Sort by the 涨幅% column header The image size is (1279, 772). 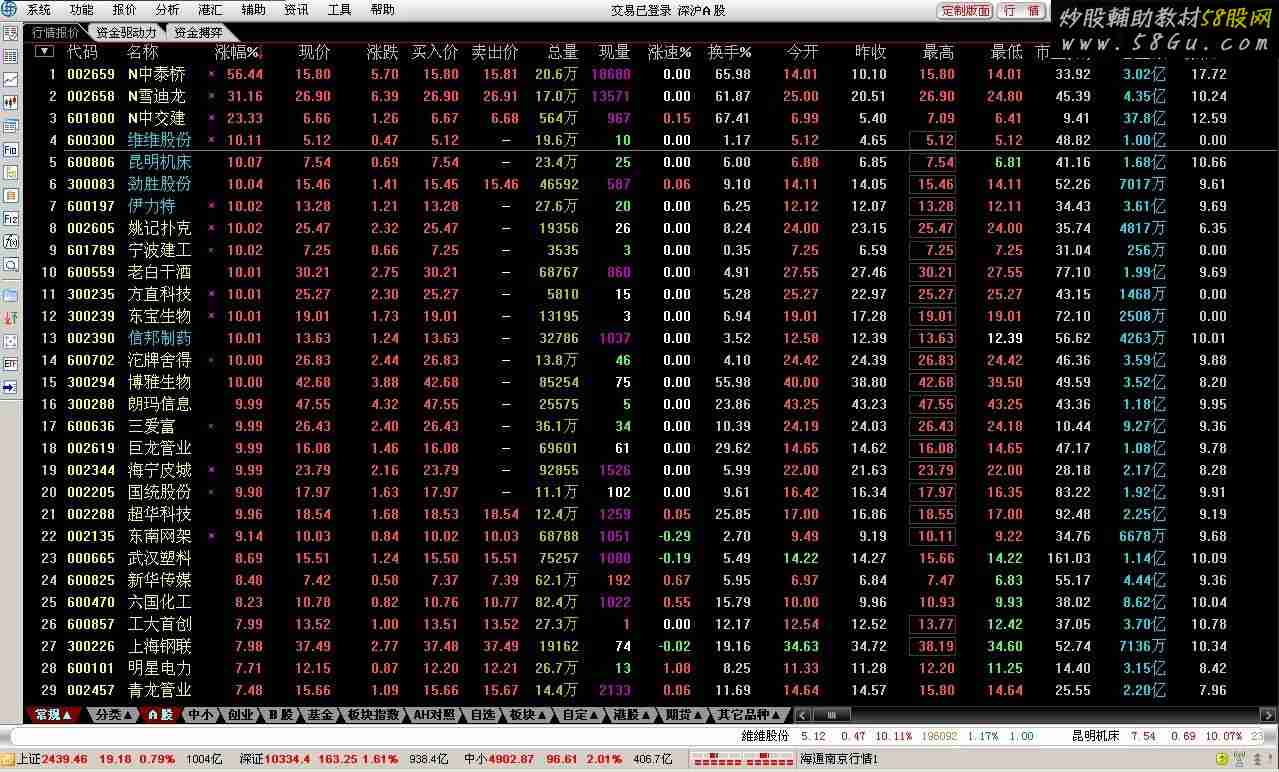(237, 52)
